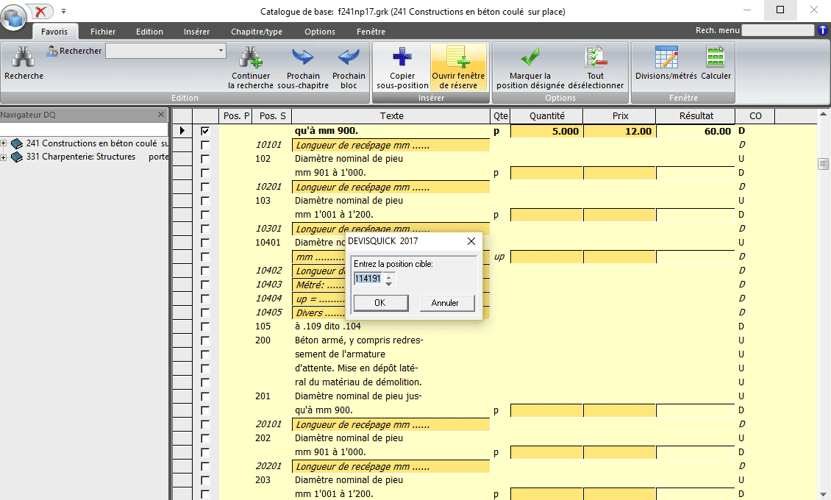
Task: Open the Rechercher combo box dropdown
Action: click(x=220, y=51)
